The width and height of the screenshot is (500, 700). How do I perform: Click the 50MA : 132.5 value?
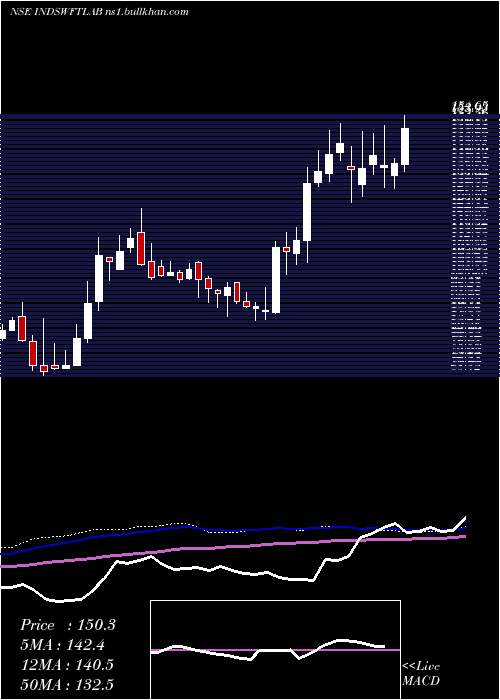(x=67, y=685)
